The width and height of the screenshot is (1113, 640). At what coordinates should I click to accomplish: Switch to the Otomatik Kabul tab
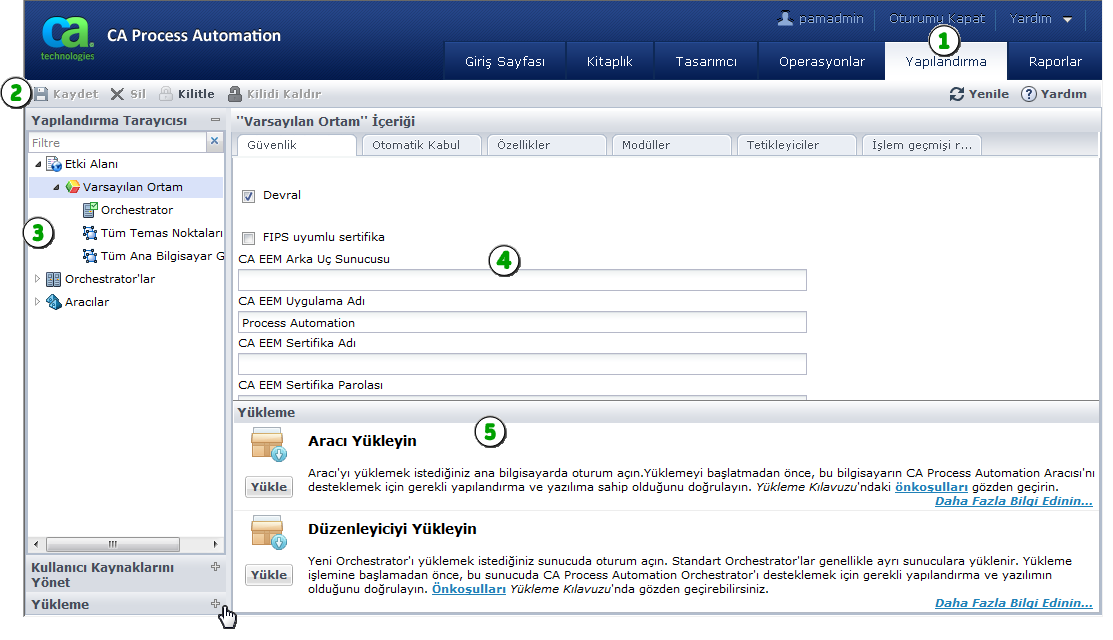point(416,145)
